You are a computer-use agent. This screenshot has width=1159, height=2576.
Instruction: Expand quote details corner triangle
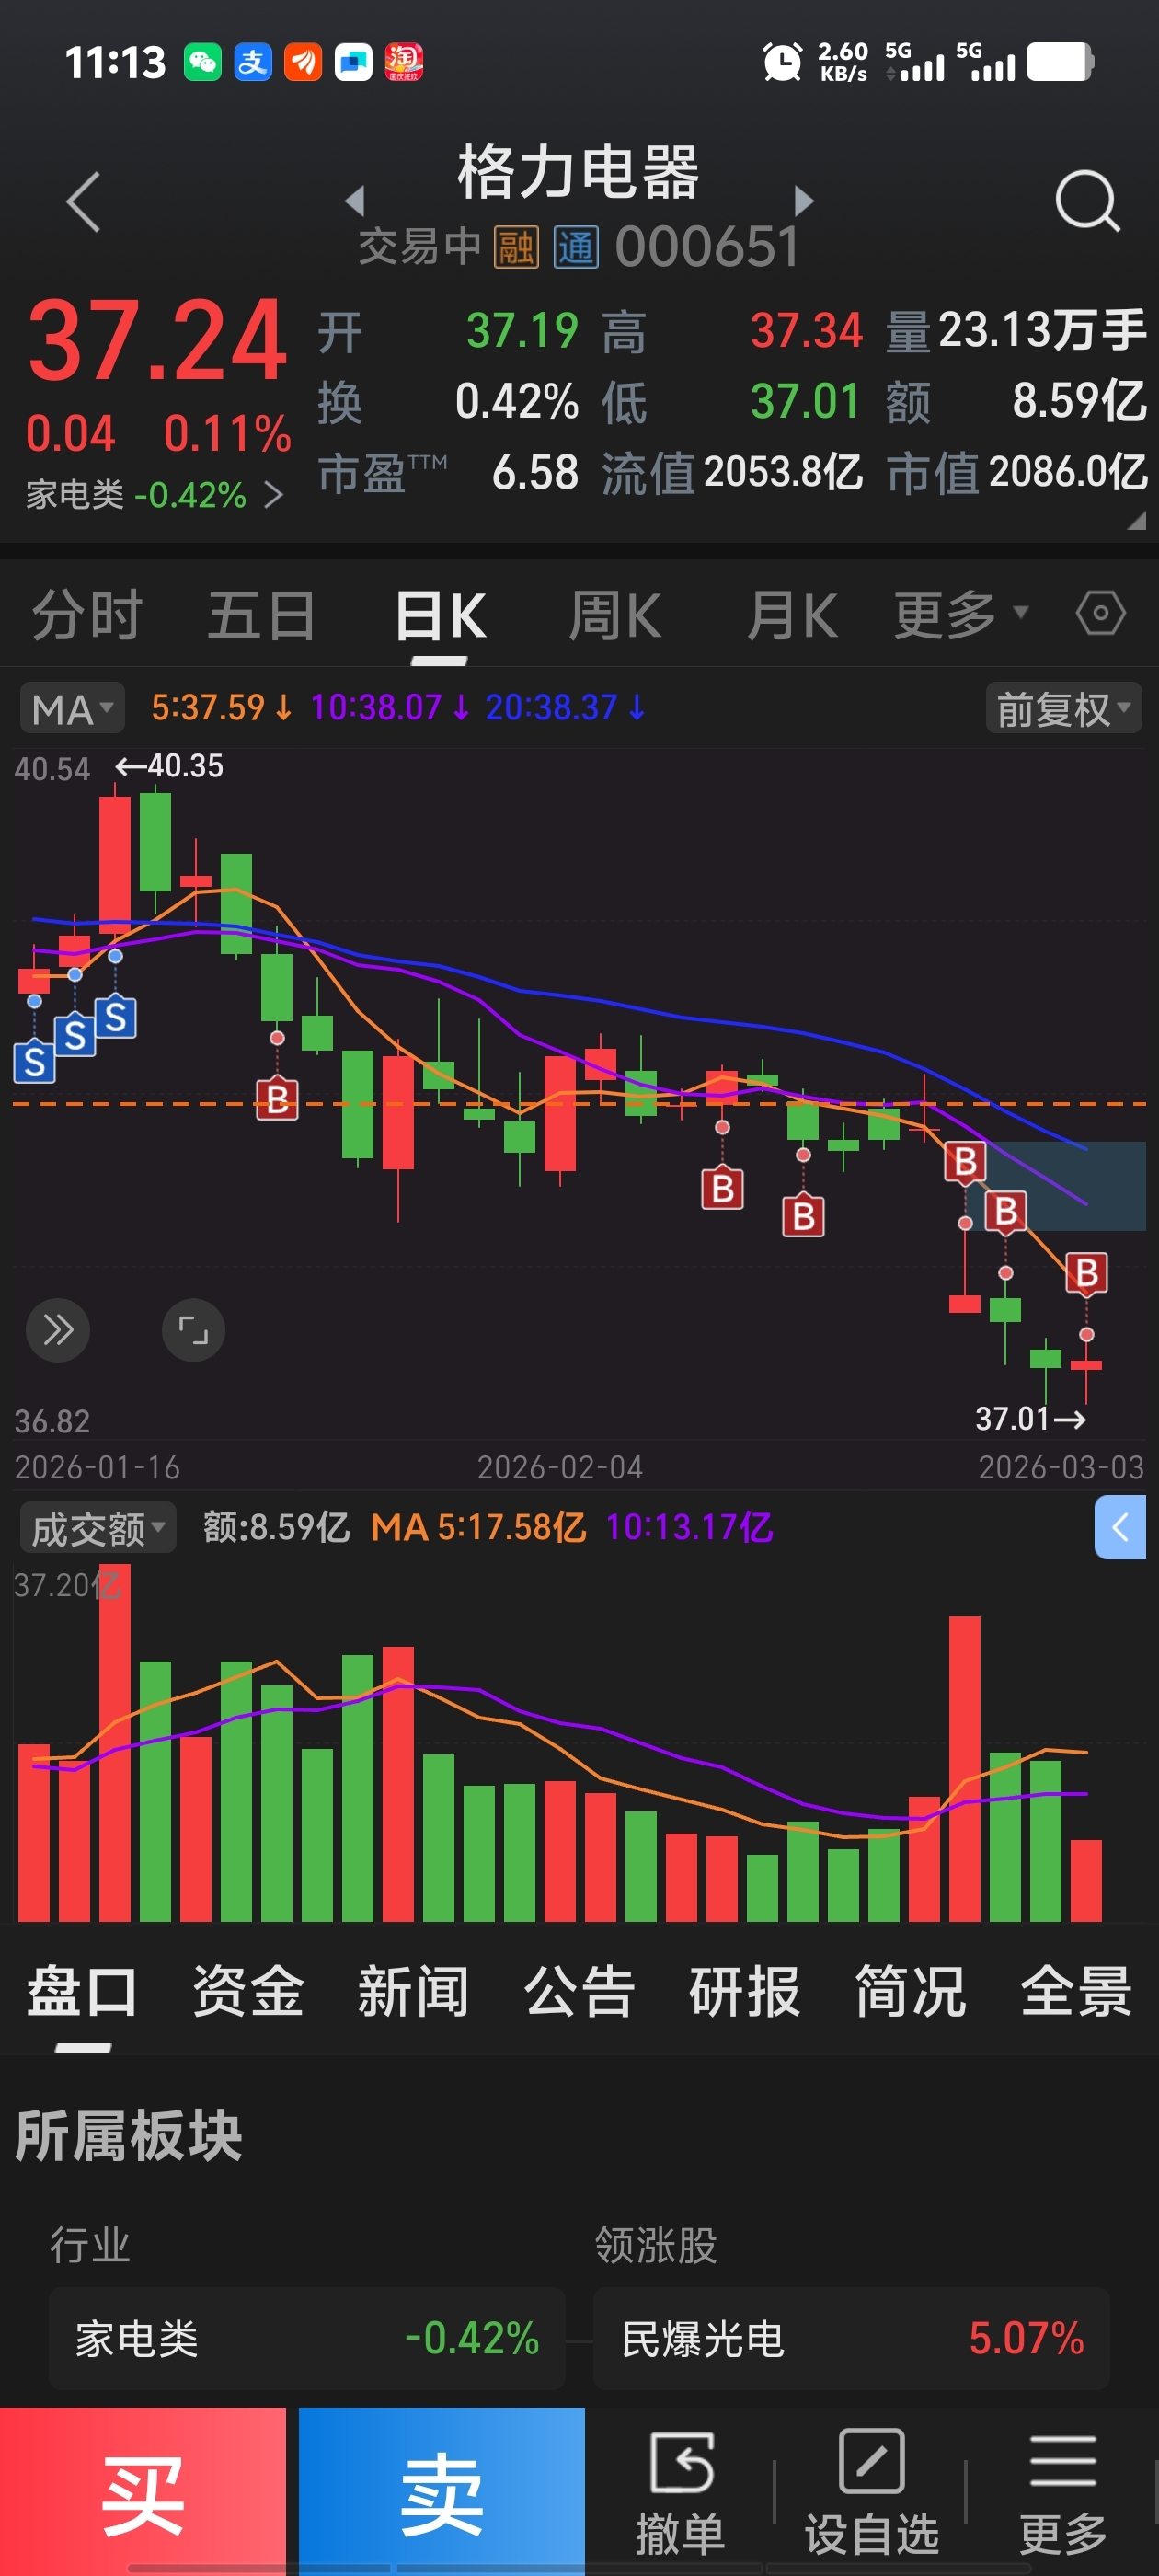1136,521
